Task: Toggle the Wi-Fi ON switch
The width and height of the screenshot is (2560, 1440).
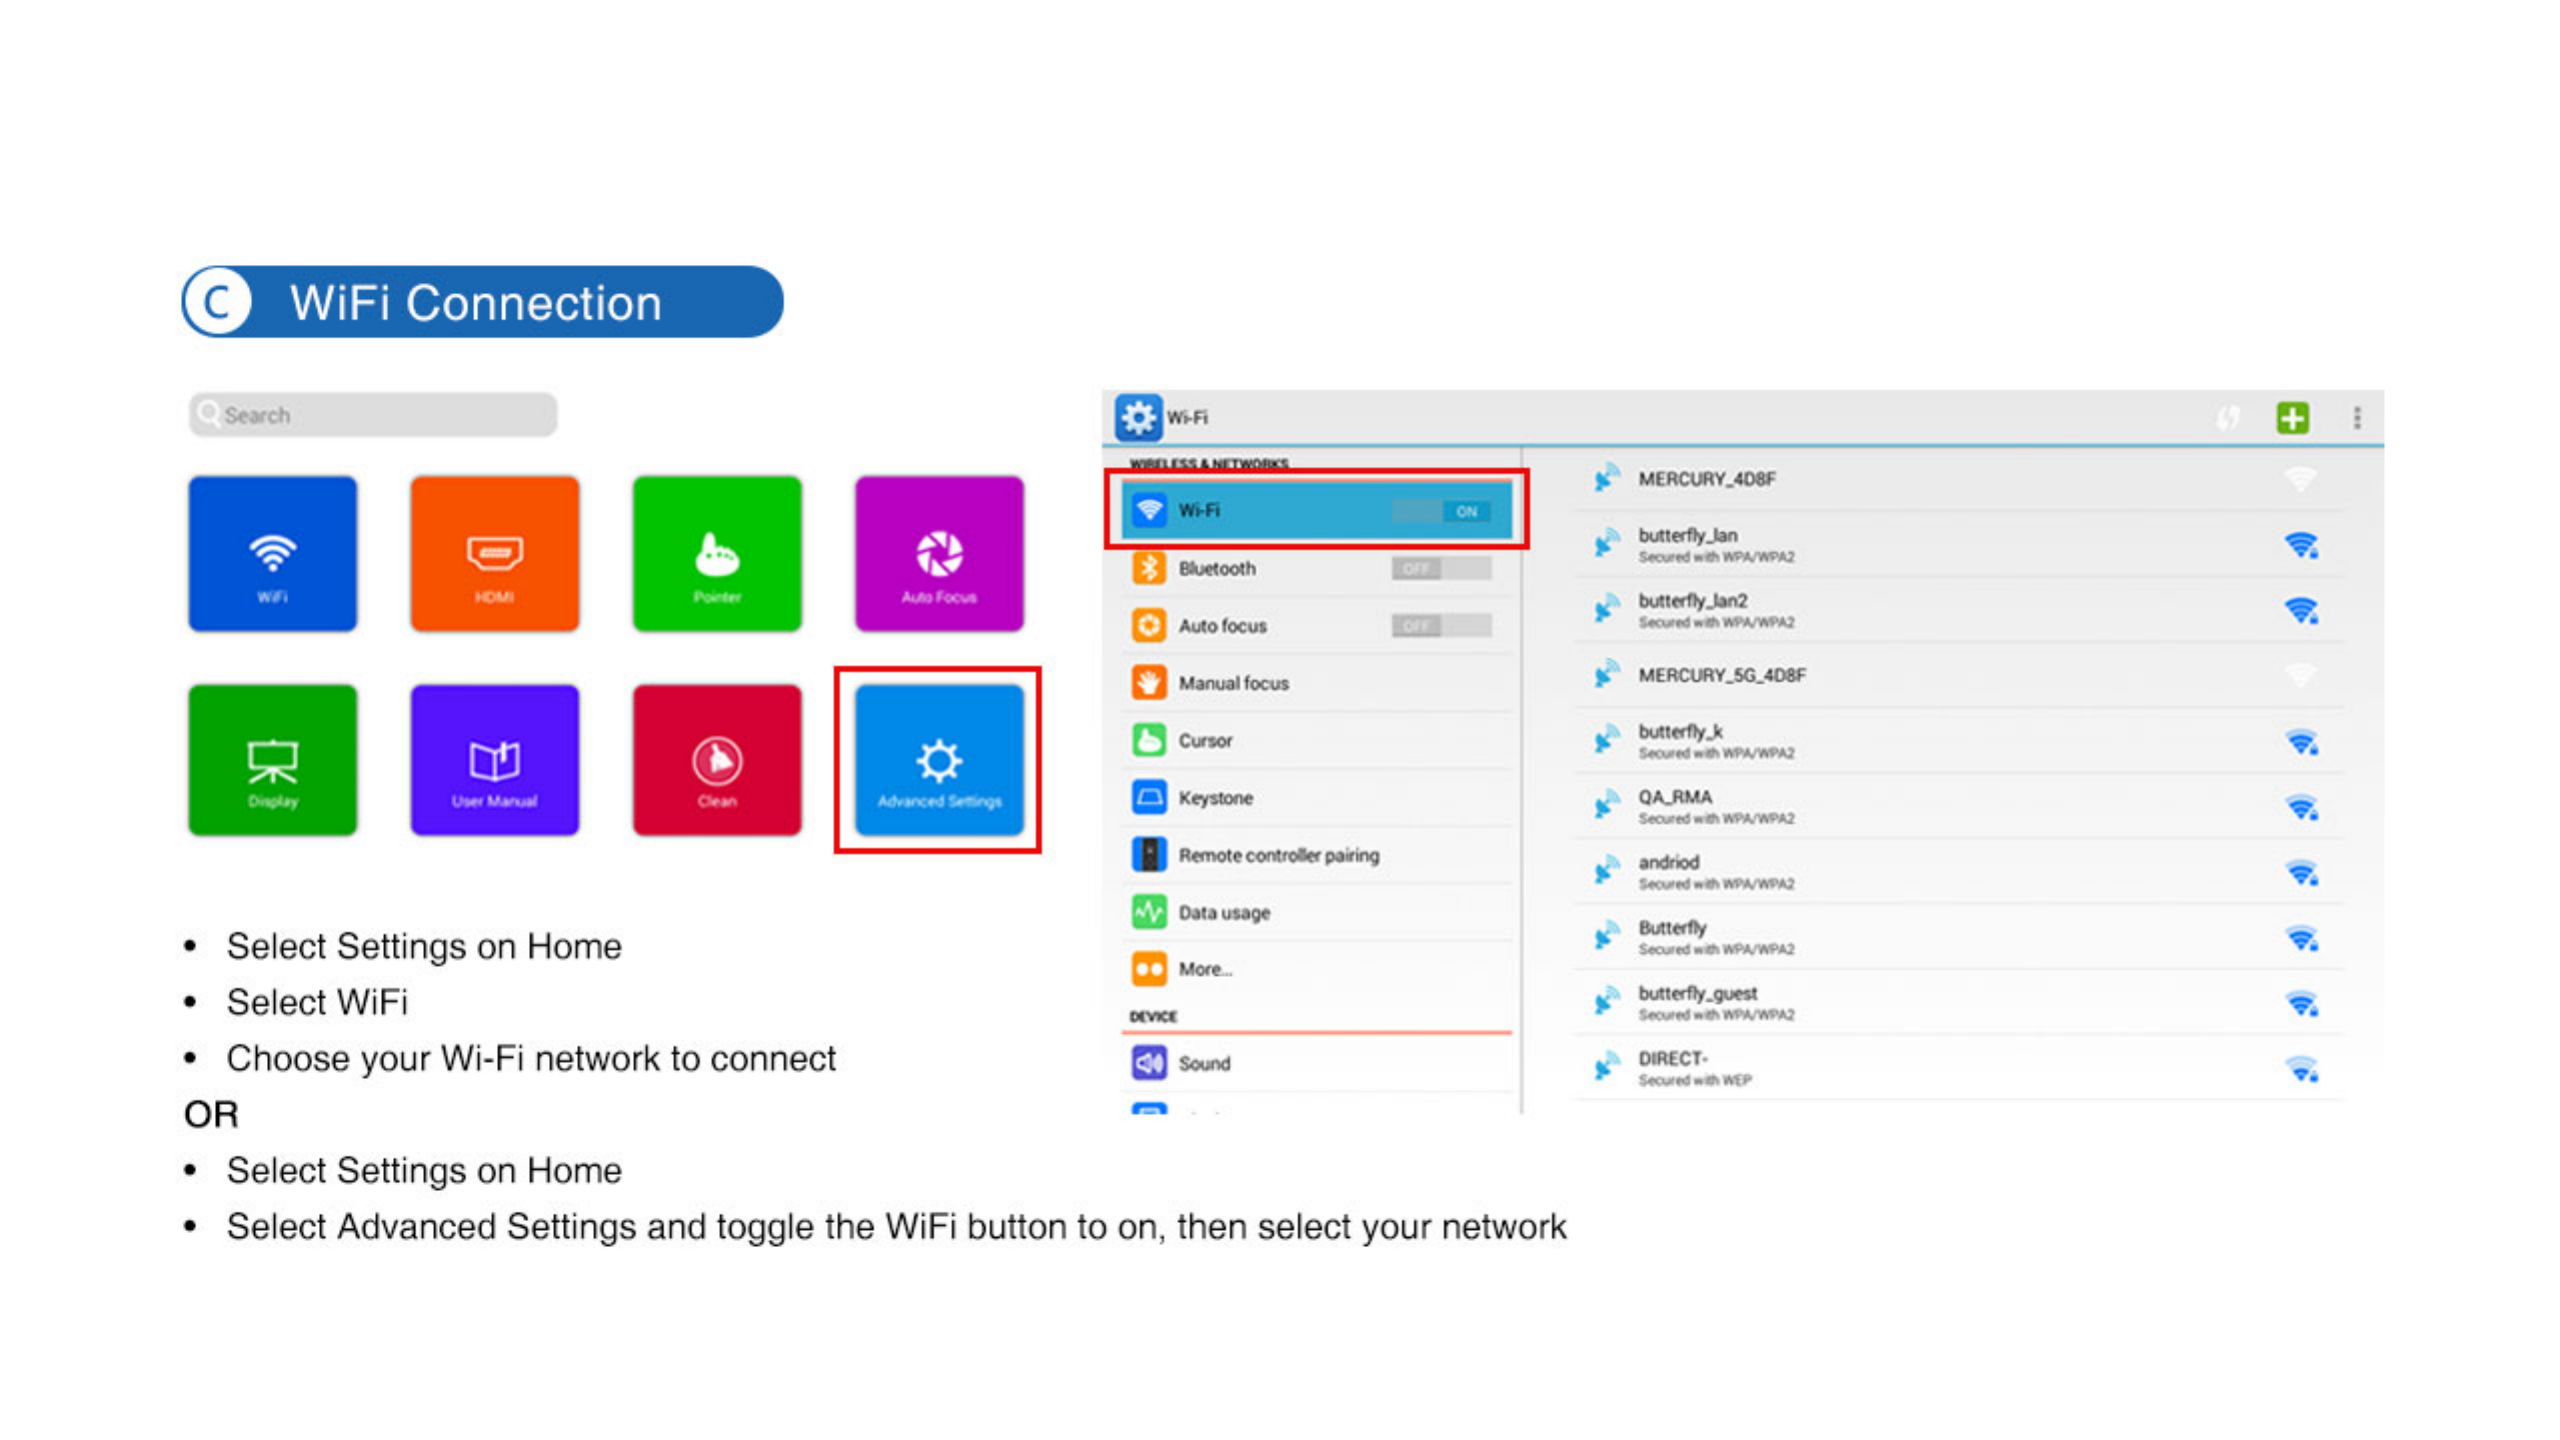Action: 1442,511
